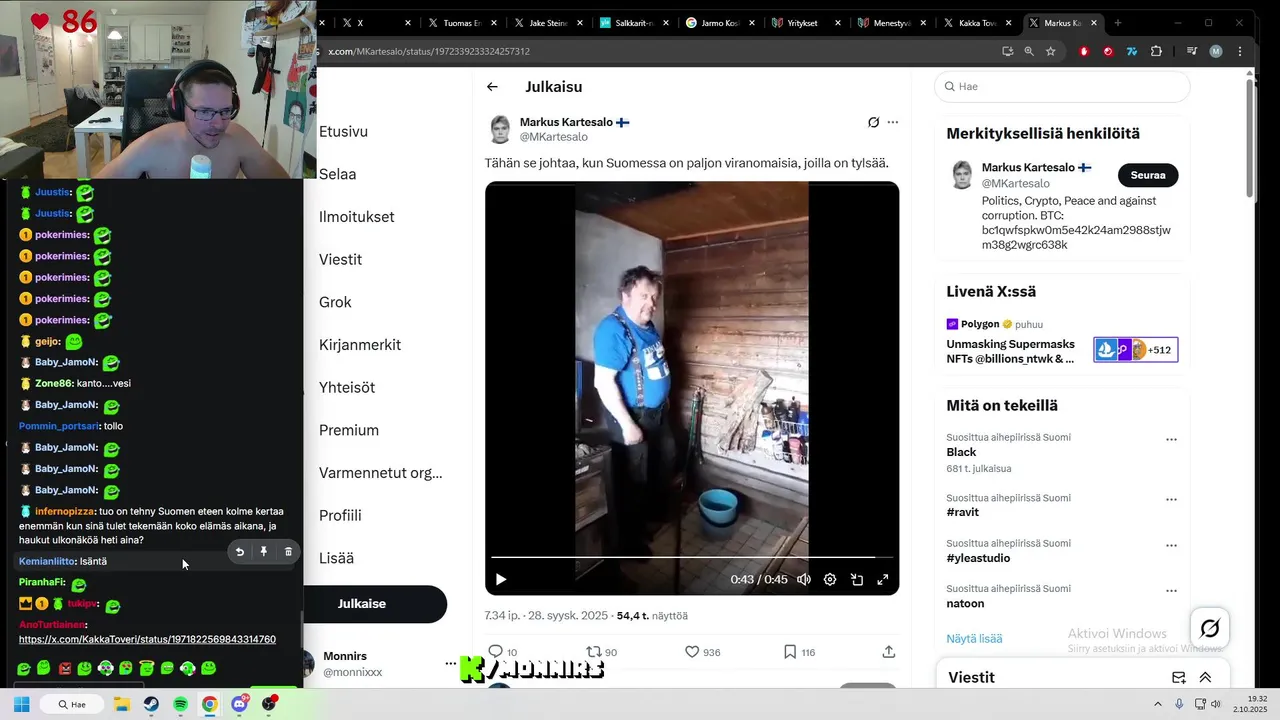
Task: Open Windows Start menu
Action: click(22, 704)
